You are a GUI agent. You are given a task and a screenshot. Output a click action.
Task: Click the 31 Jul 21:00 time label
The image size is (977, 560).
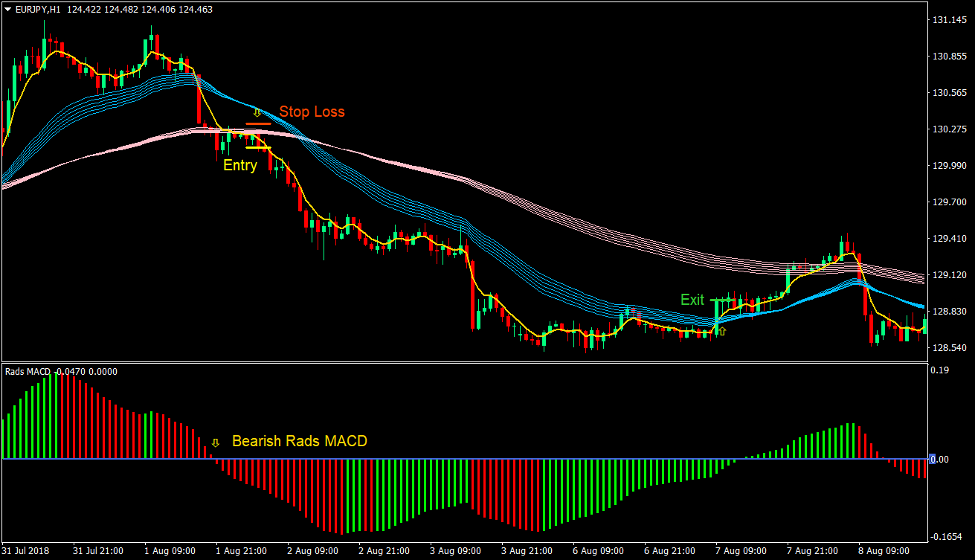tap(98, 551)
